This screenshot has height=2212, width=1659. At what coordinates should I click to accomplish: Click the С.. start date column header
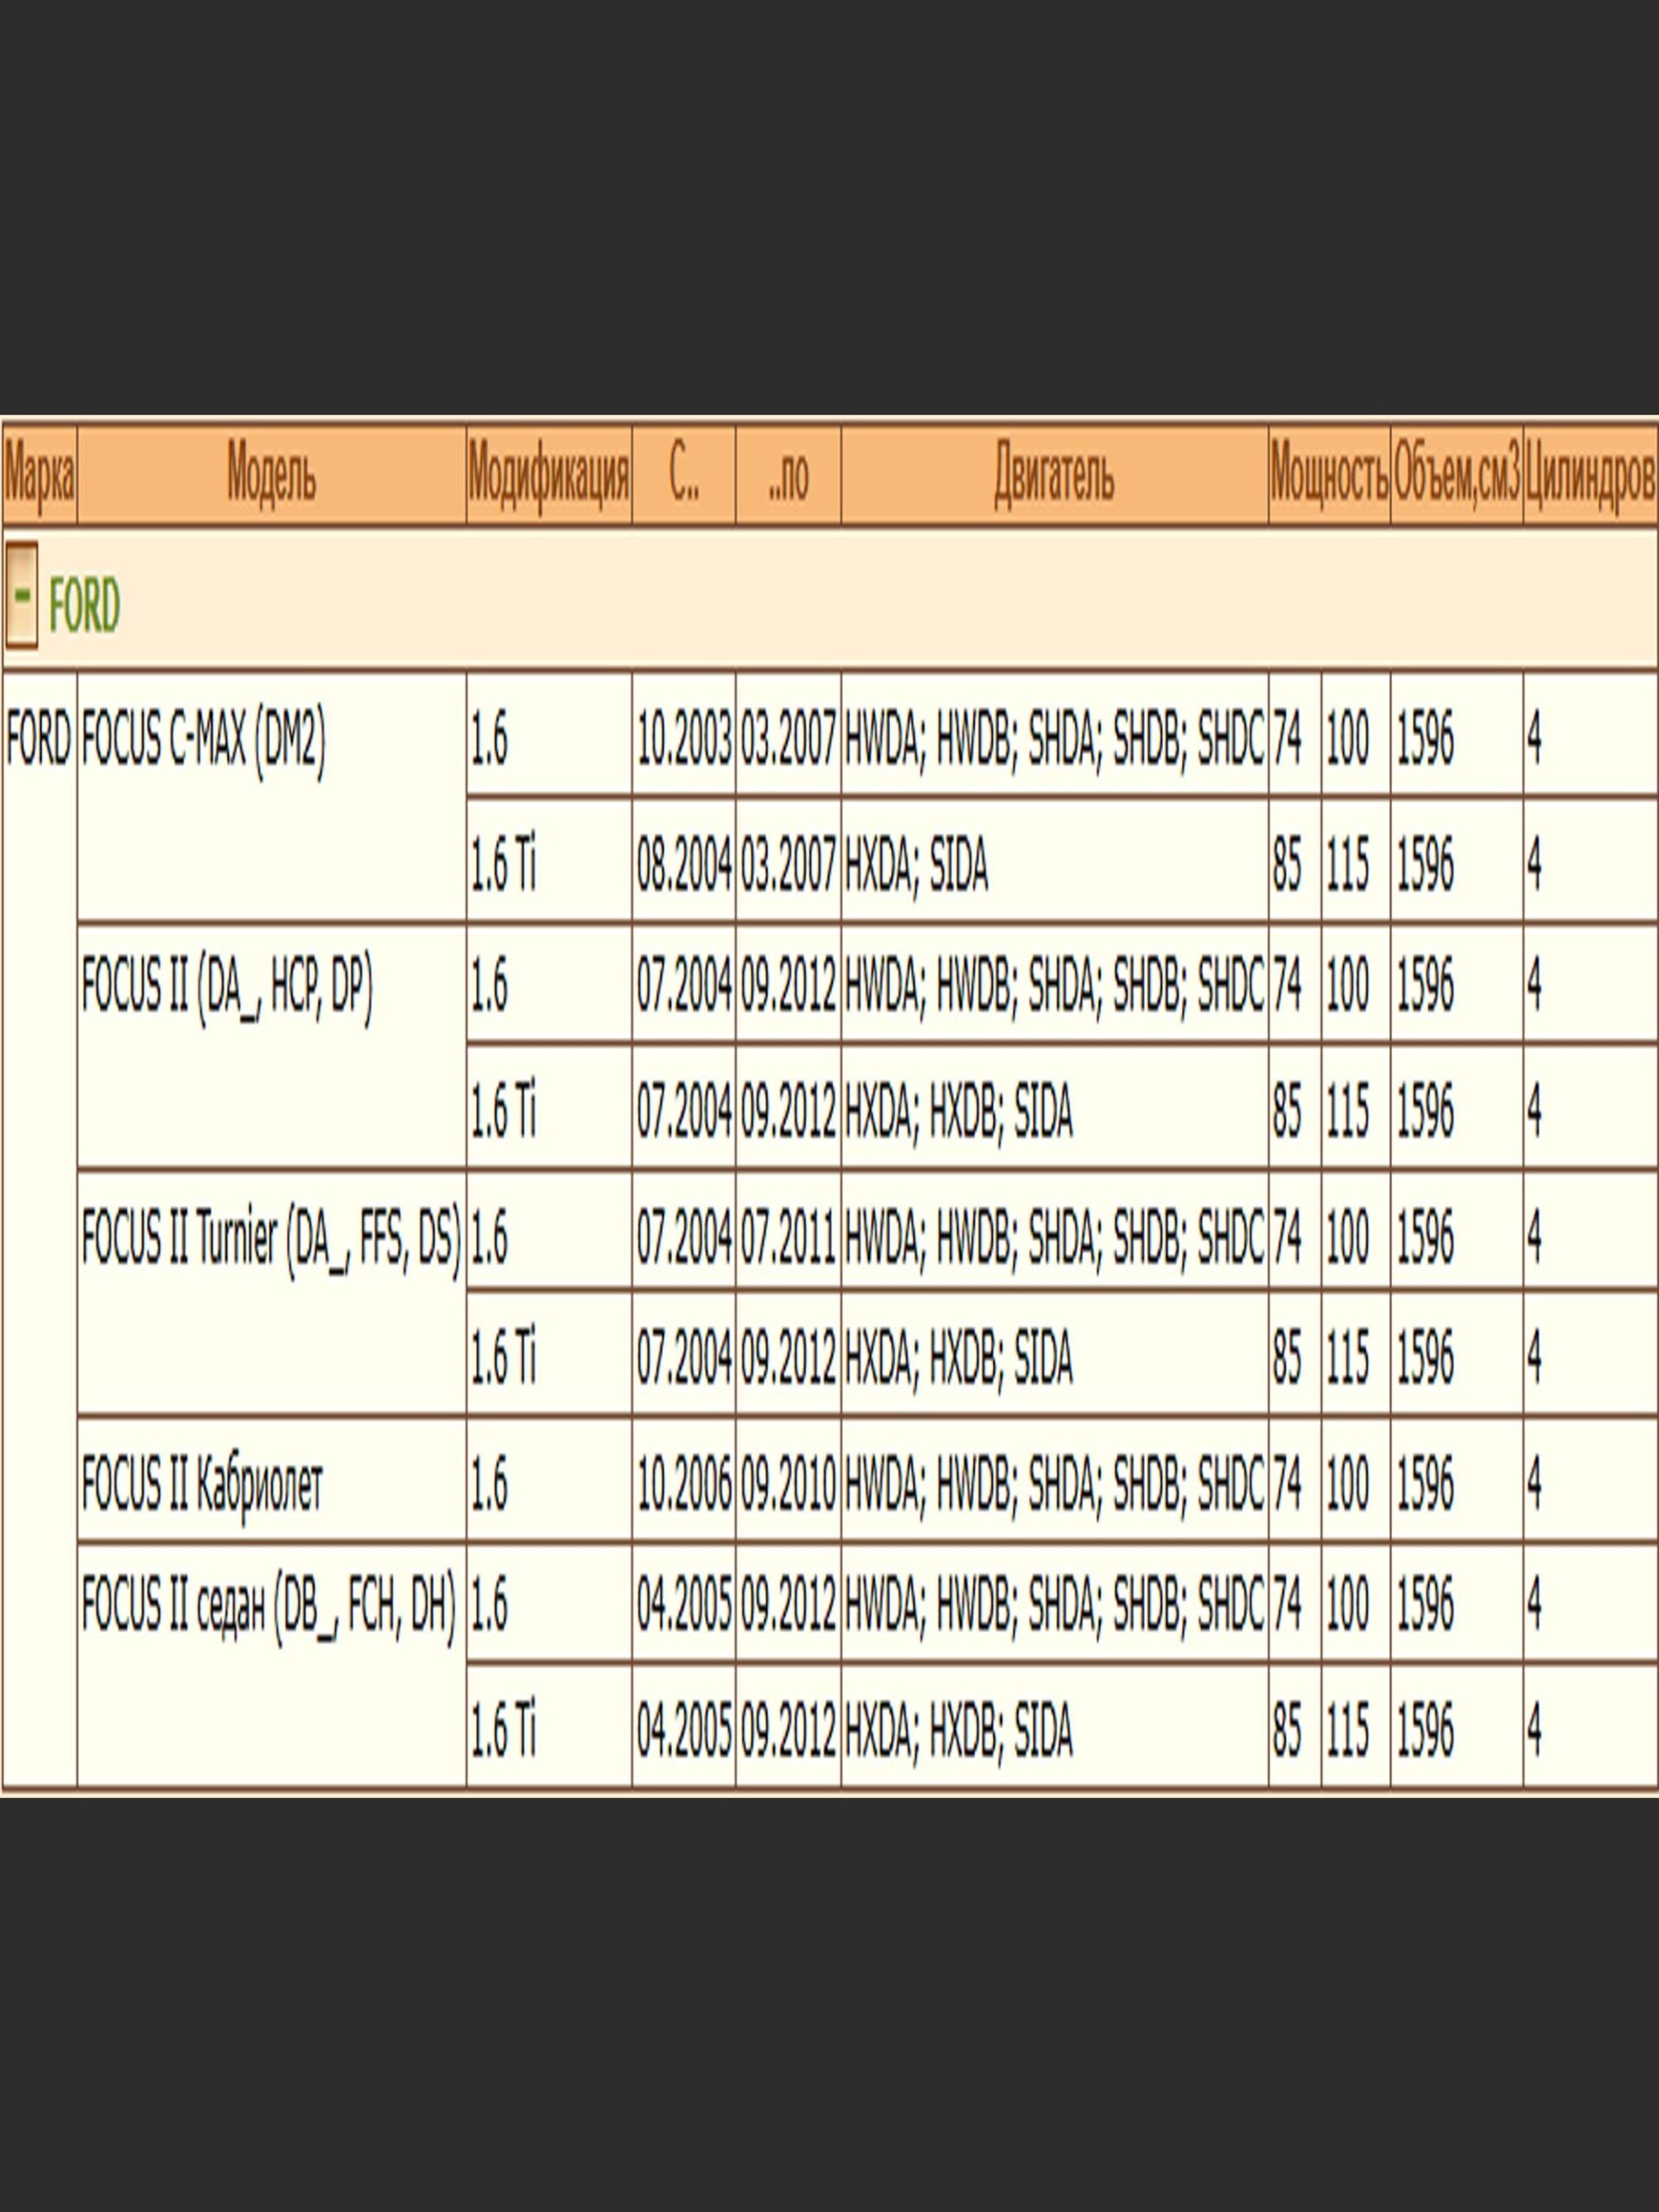(x=684, y=475)
